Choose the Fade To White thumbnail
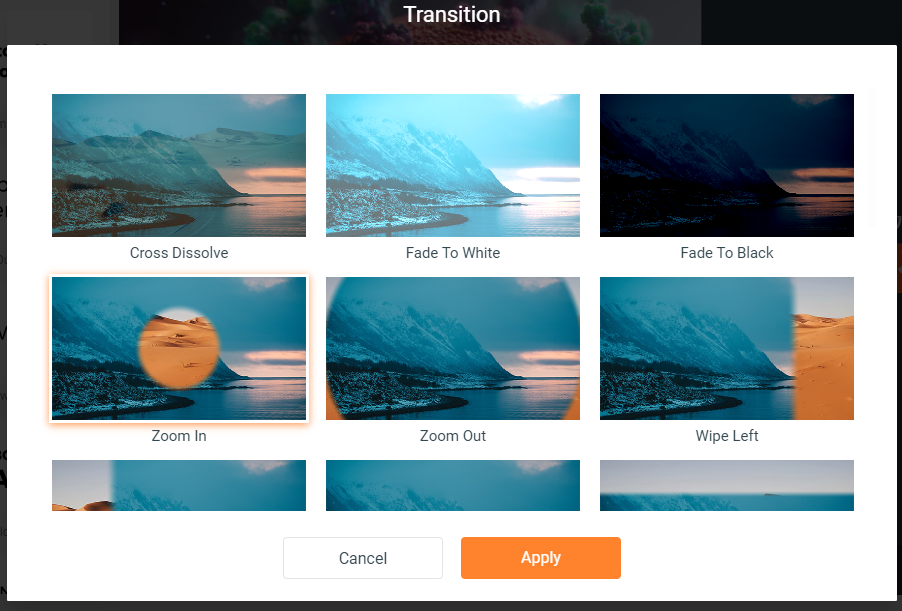 pos(453,165)
